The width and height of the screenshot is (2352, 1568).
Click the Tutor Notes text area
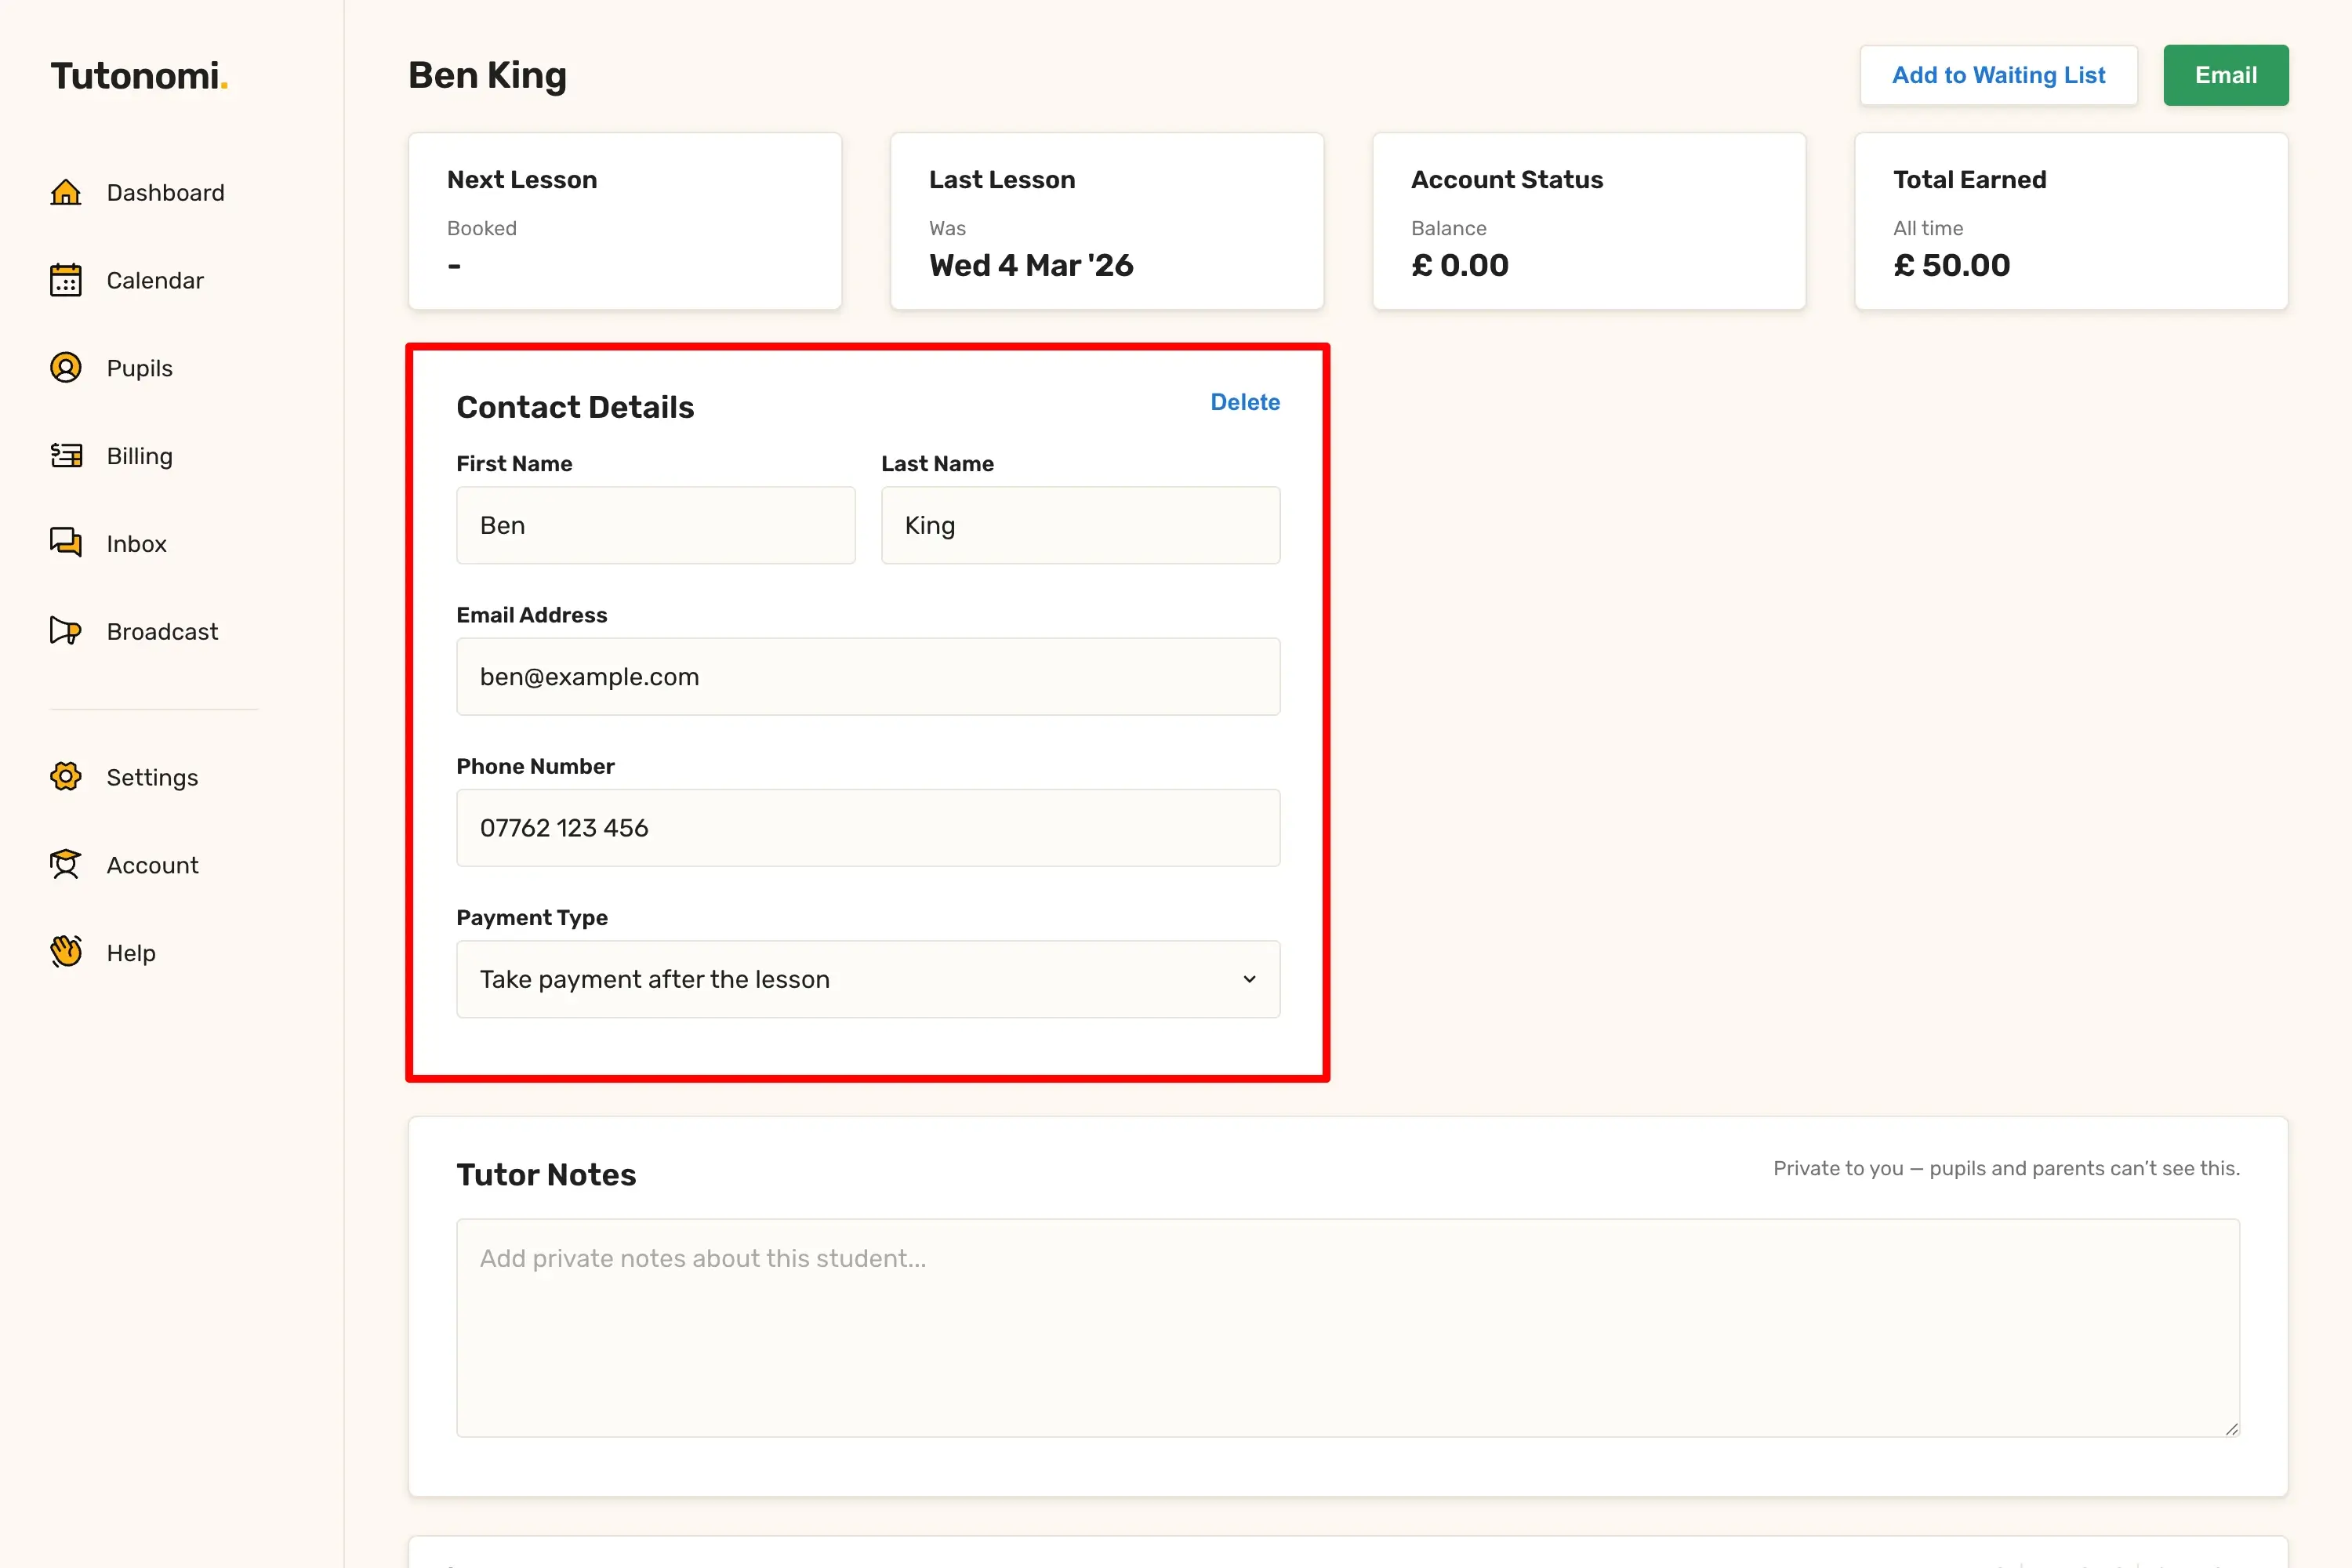[1347, 1327]
